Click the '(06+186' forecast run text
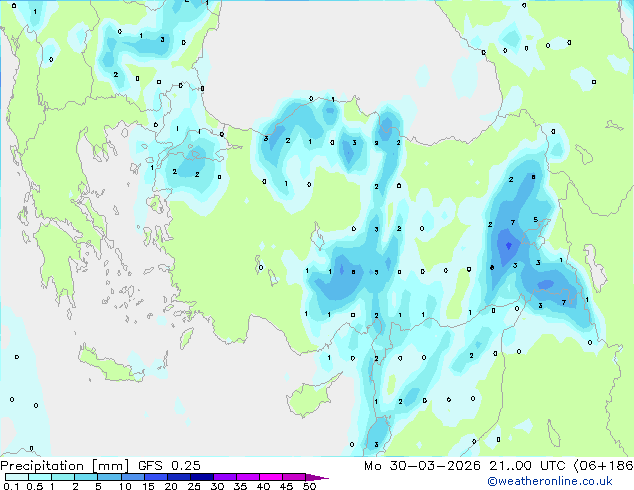Viewport: 634px width, 490px height. (603, 466)
